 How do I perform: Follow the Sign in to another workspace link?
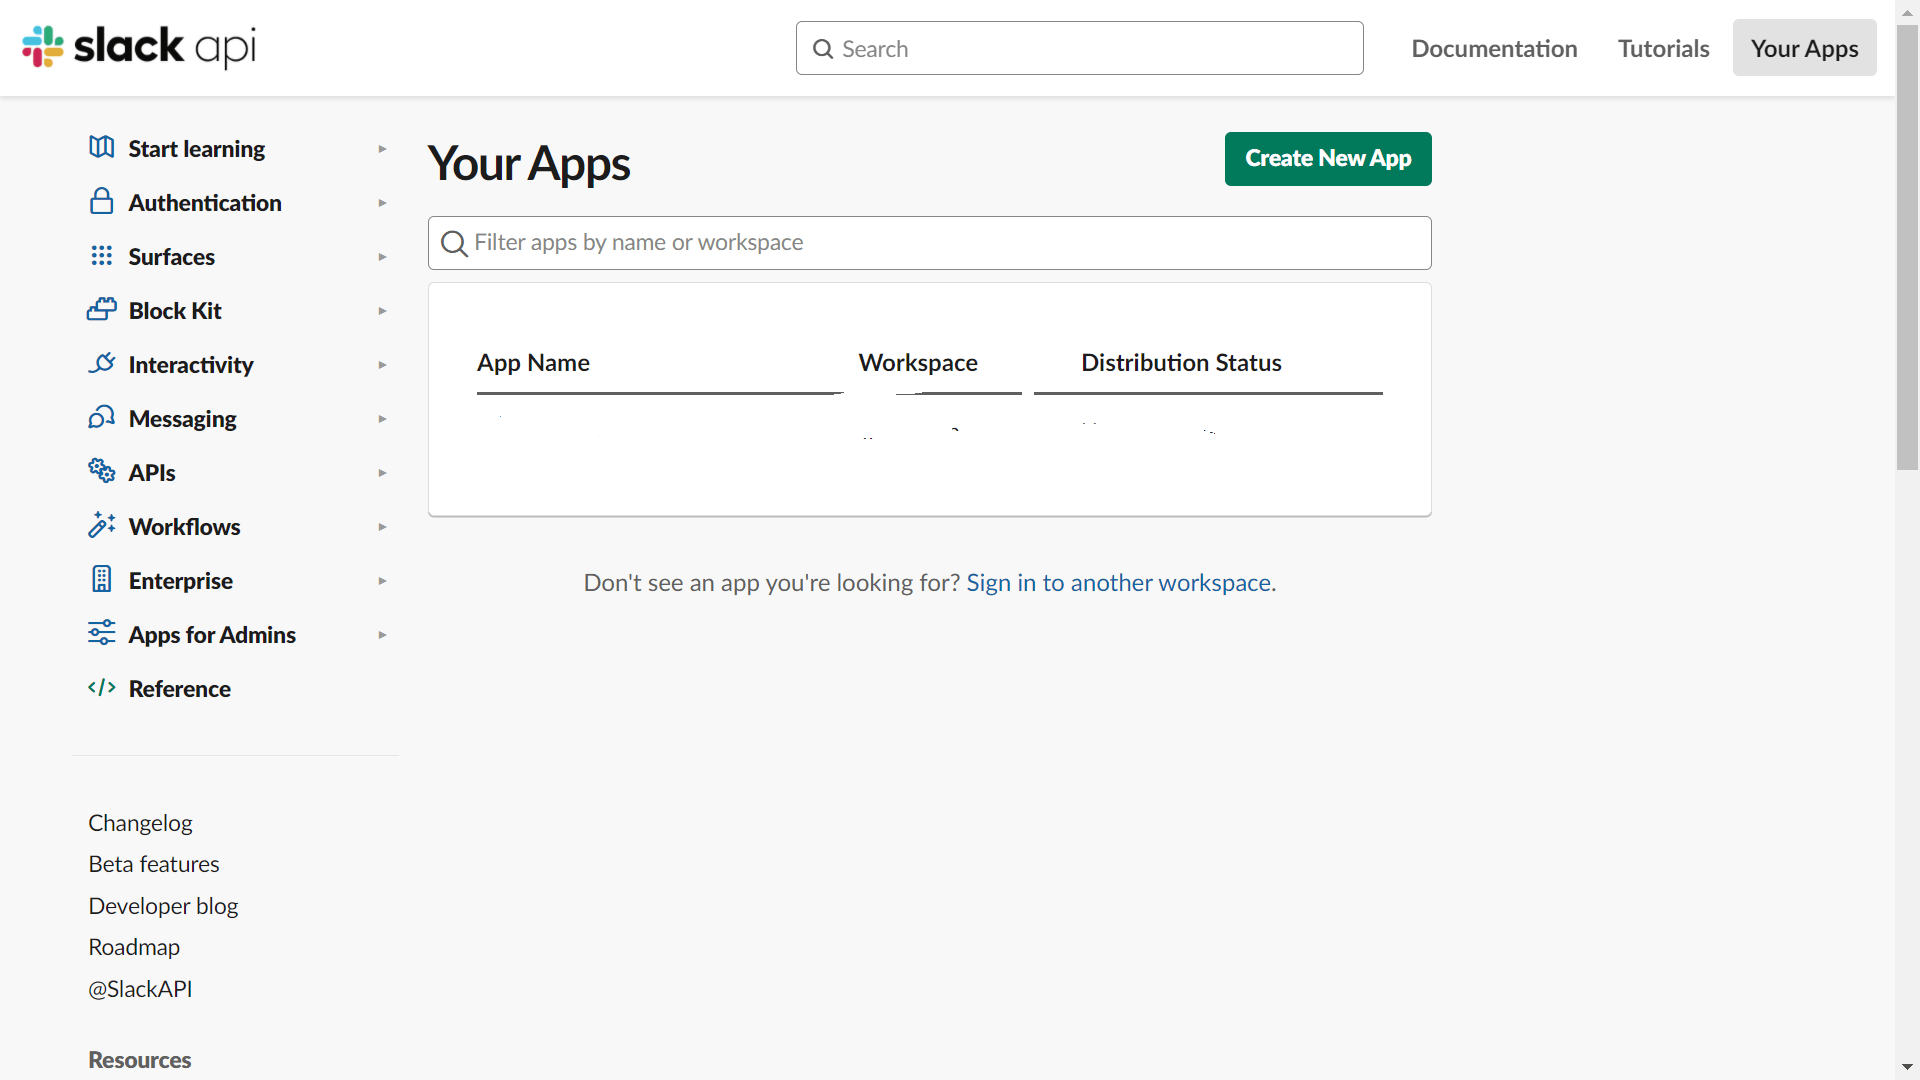coord(1118,583)
